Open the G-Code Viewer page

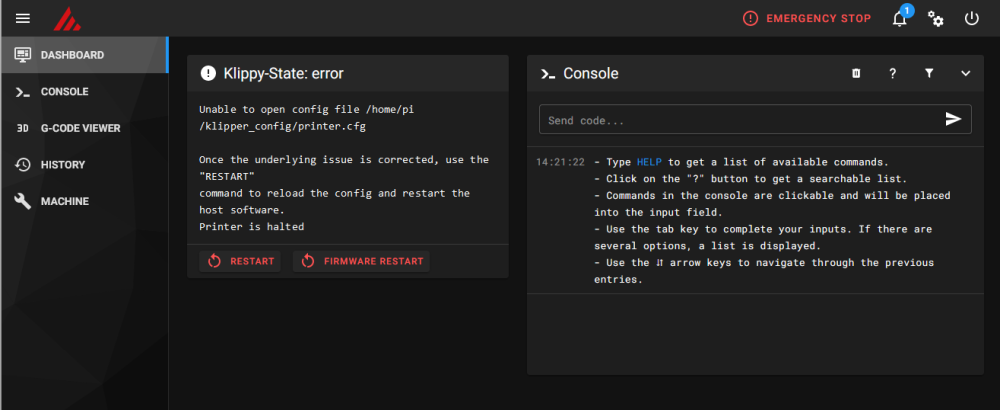80,128
